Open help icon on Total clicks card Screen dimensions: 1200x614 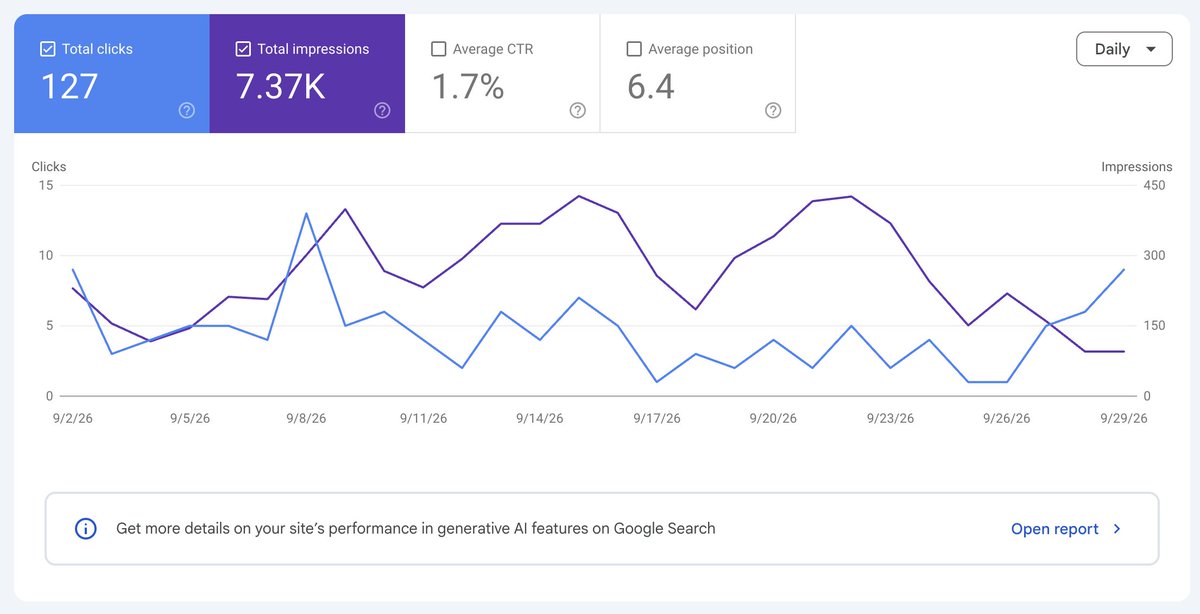186,111
